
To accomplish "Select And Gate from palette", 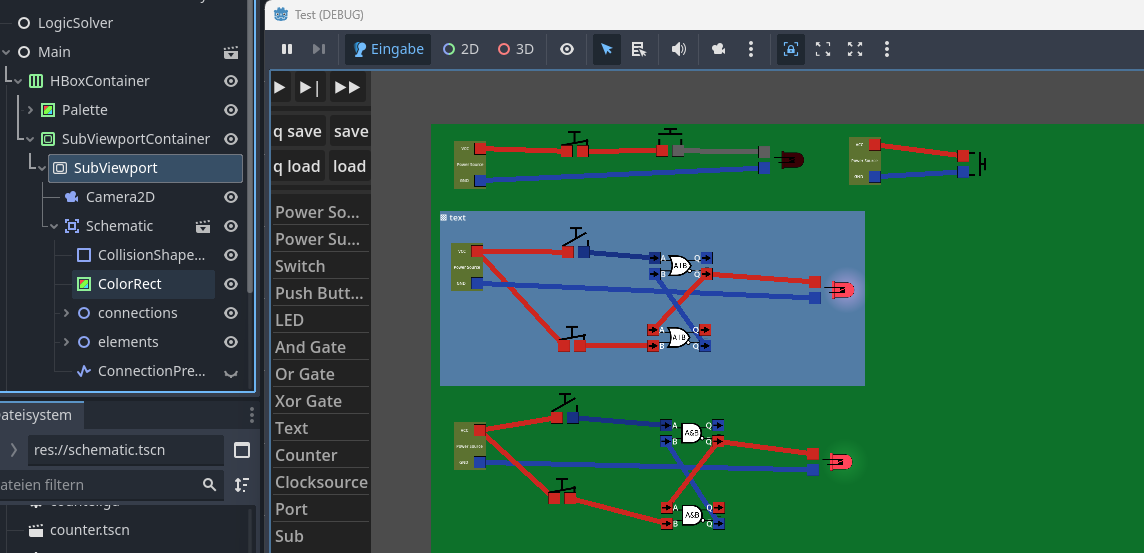I will [310, 347].
